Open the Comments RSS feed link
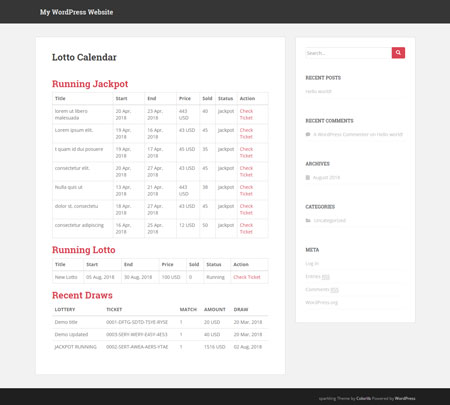The width and height of the screenshot is (450, 405). point(322,289)
